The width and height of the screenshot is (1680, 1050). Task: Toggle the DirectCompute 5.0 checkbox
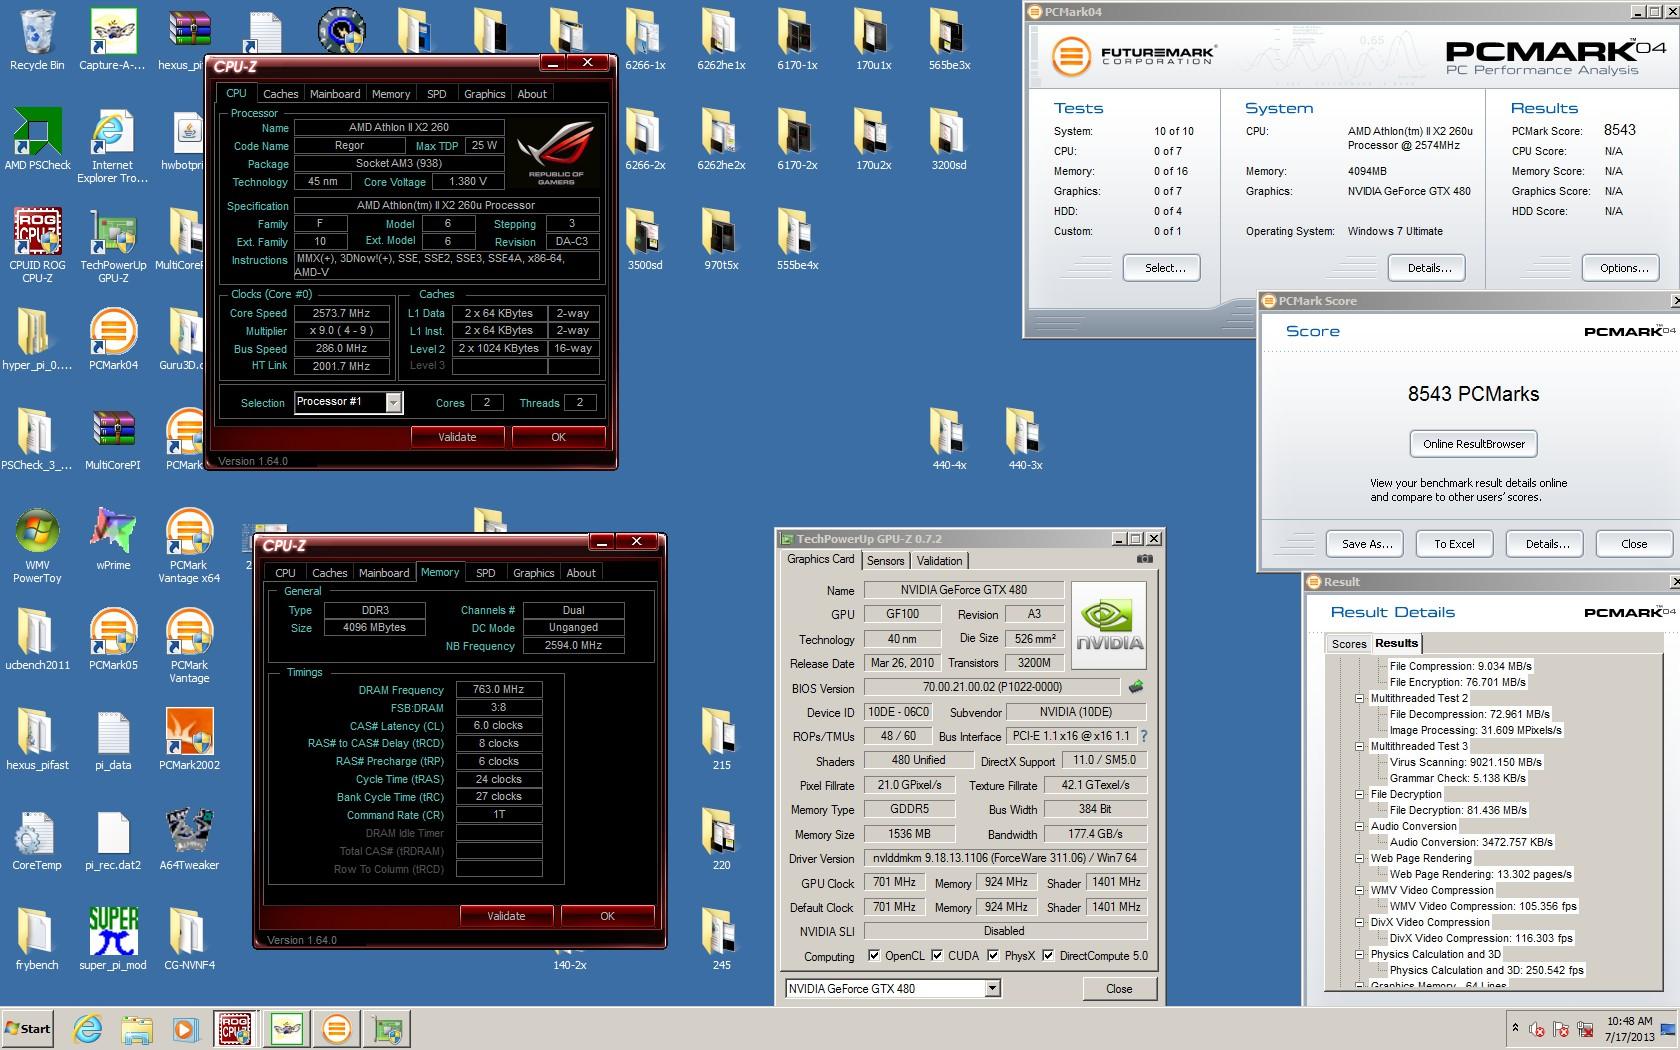[1048, 955]
